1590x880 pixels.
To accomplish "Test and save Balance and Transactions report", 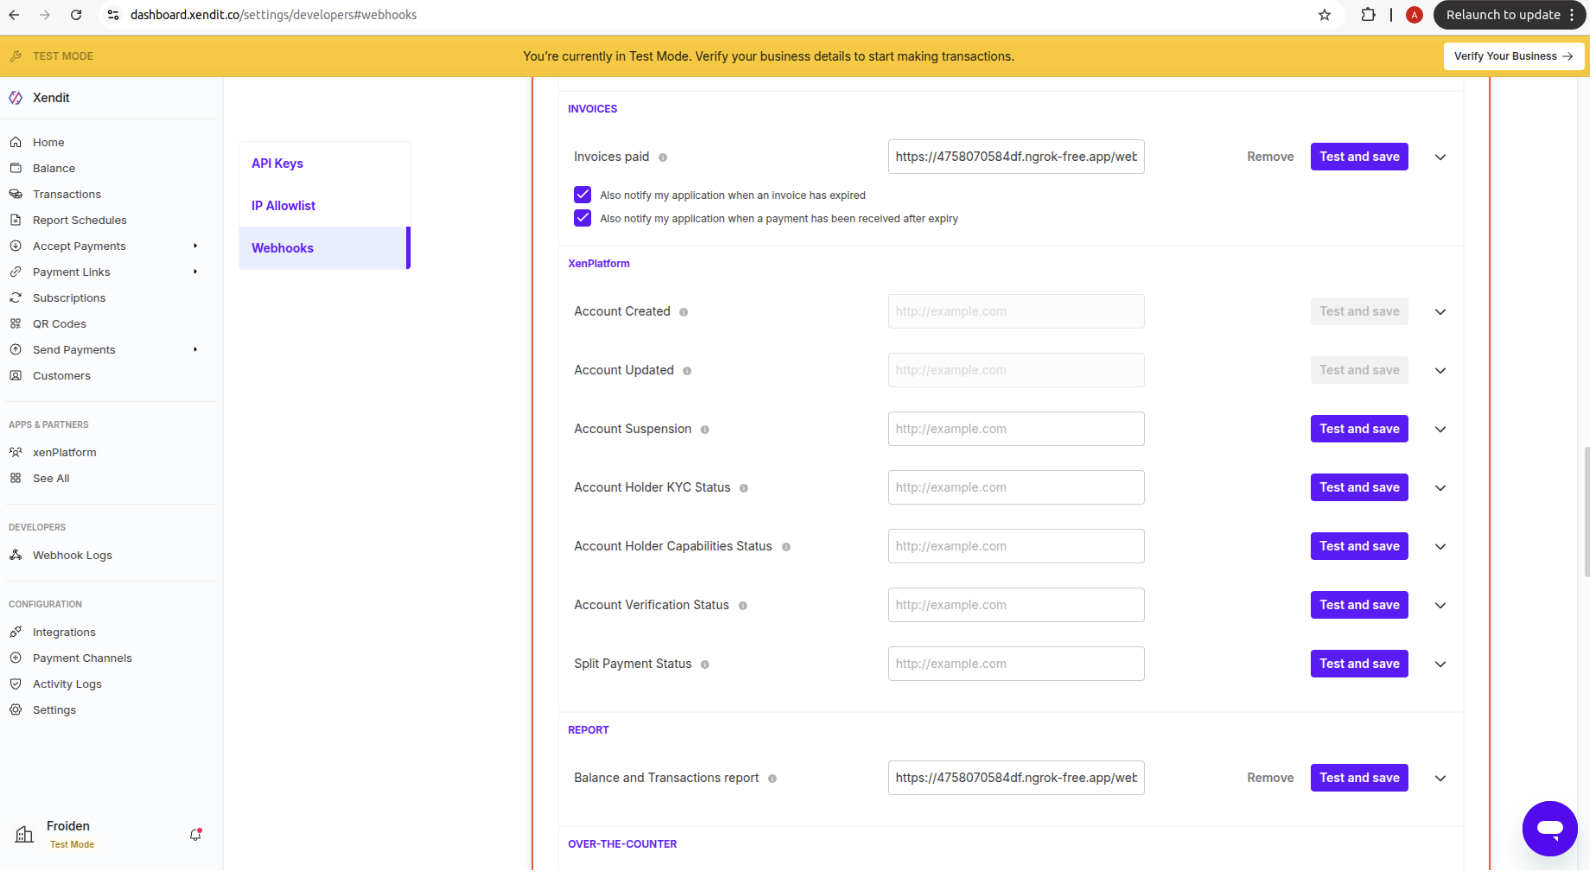I will click(x=1359, y=778).
